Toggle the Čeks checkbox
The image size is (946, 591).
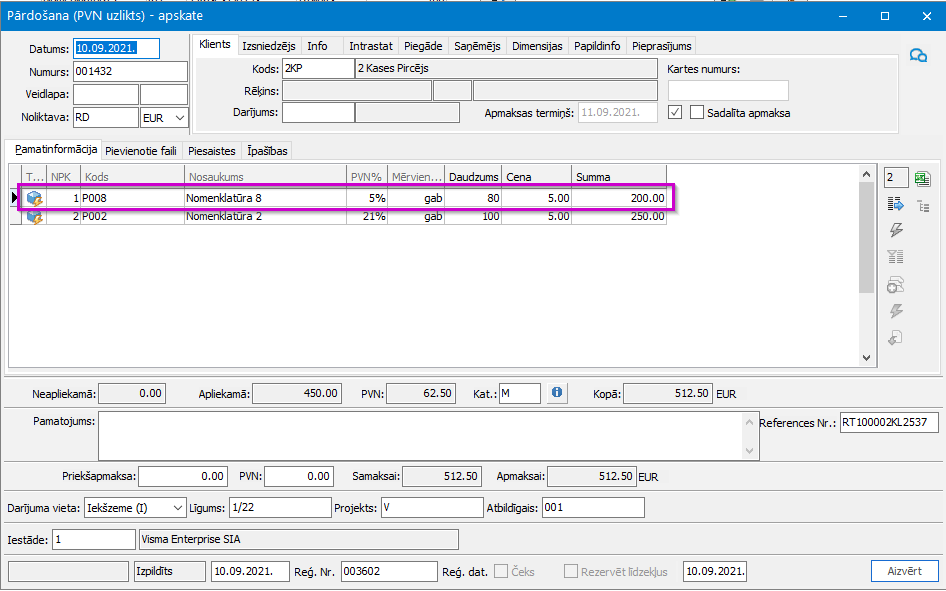click(x=501, y=571)
